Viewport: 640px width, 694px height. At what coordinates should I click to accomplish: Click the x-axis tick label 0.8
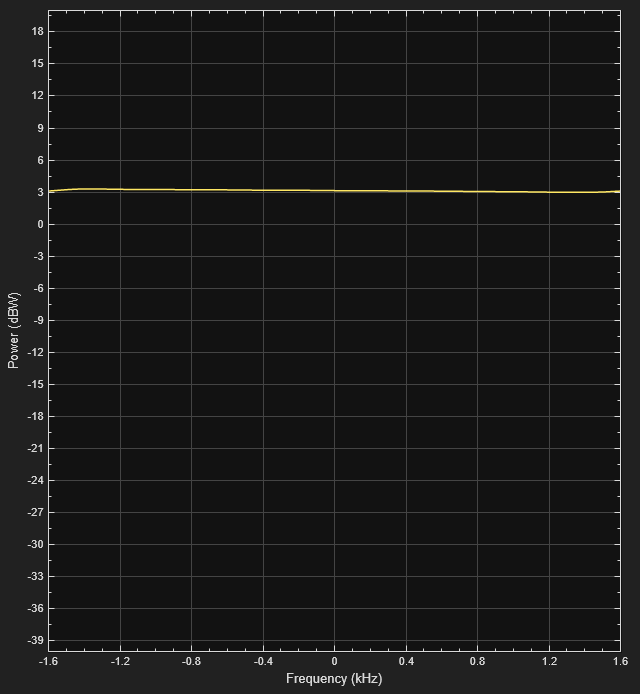pyautogui.click(x=478, y=661)
